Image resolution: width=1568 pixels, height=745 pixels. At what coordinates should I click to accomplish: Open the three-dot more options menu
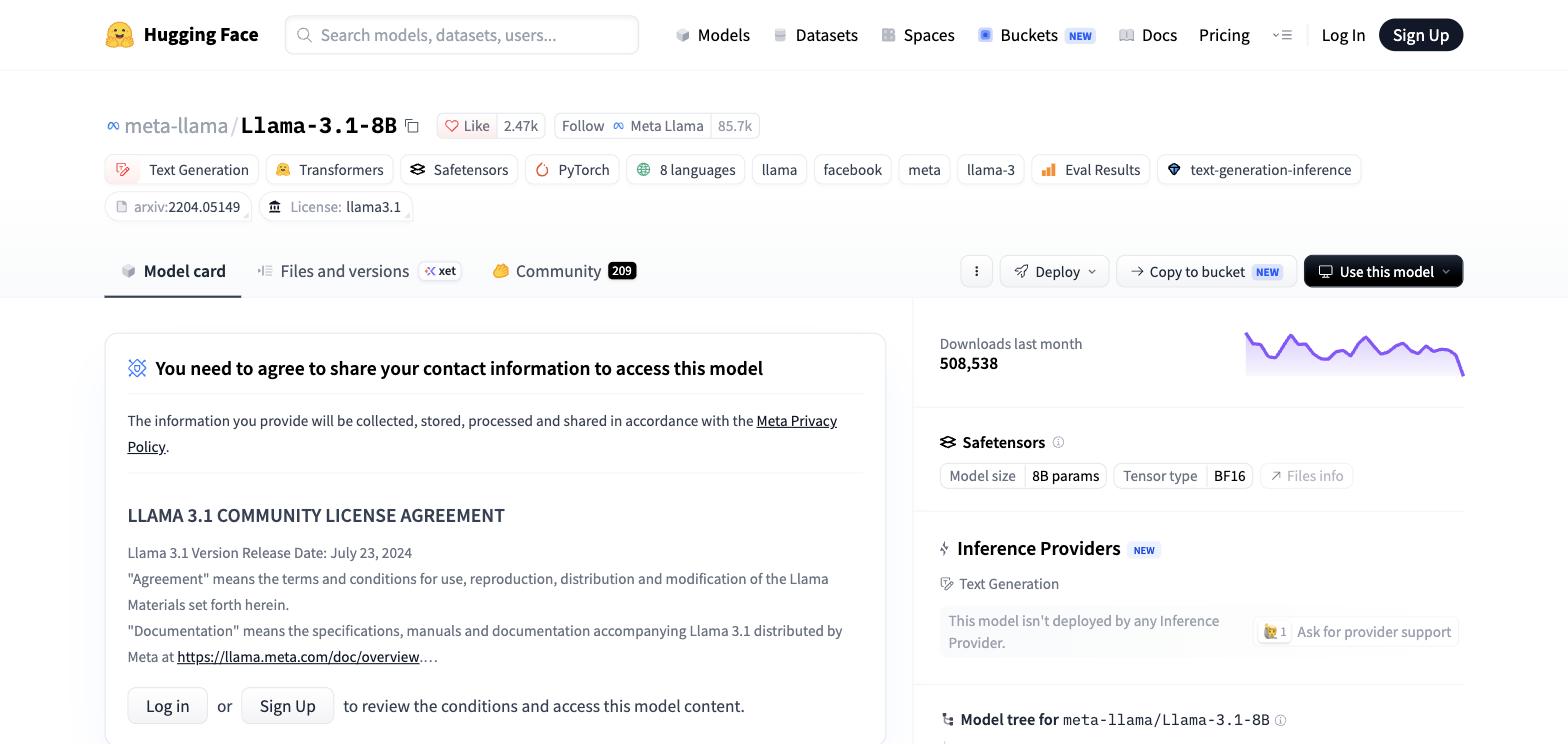(976, 271)
